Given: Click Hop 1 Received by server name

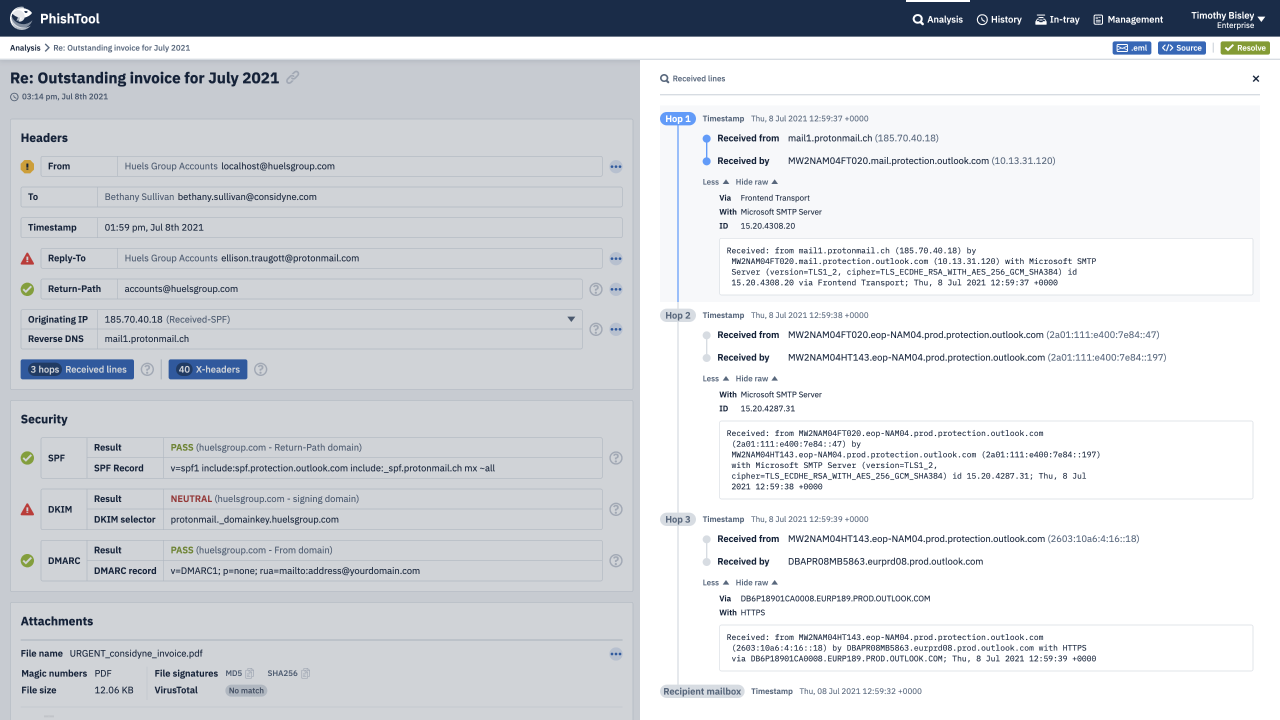Looking at the screenshot, I should 888,161.
